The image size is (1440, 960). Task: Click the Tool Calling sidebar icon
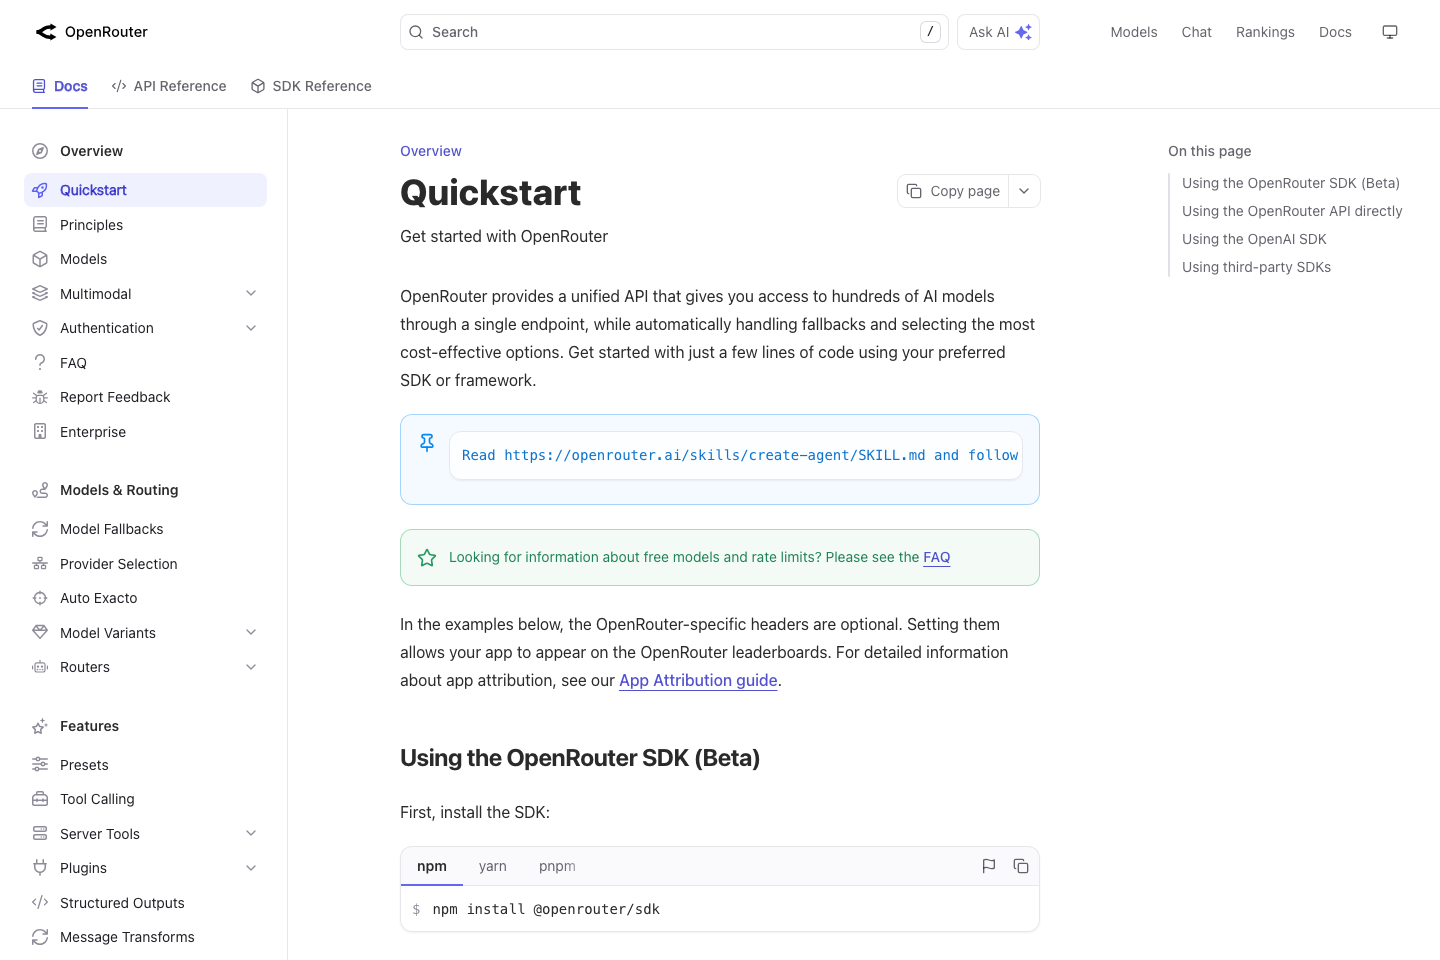39,798
